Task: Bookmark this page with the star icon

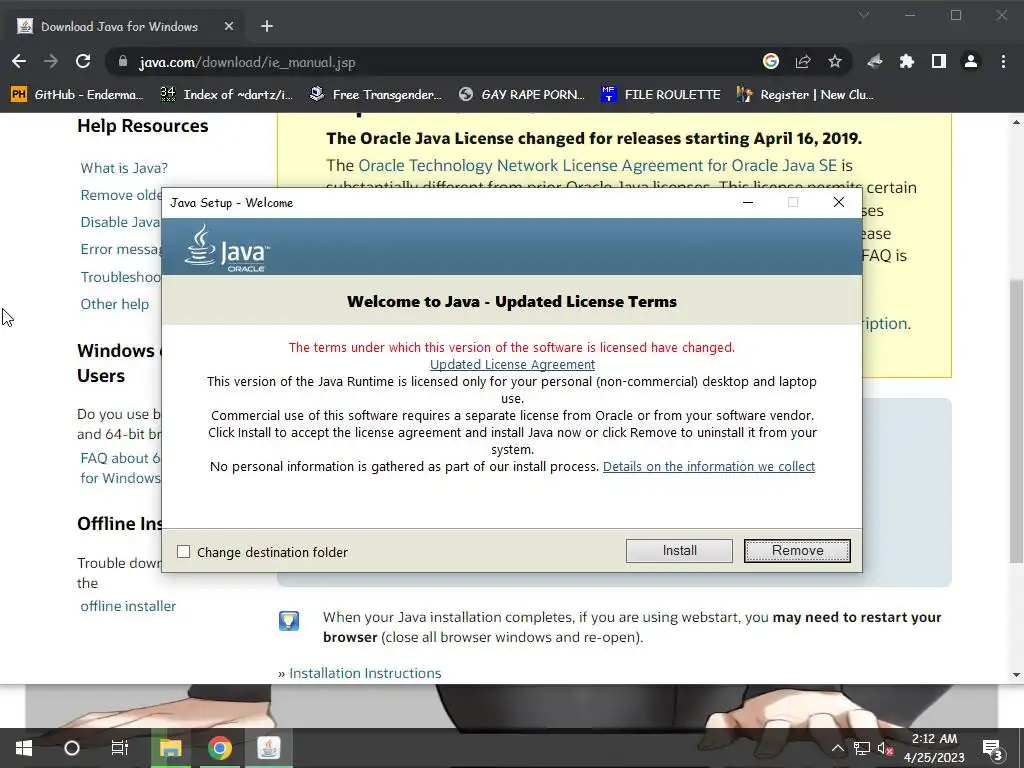Action: click(835, 61)
